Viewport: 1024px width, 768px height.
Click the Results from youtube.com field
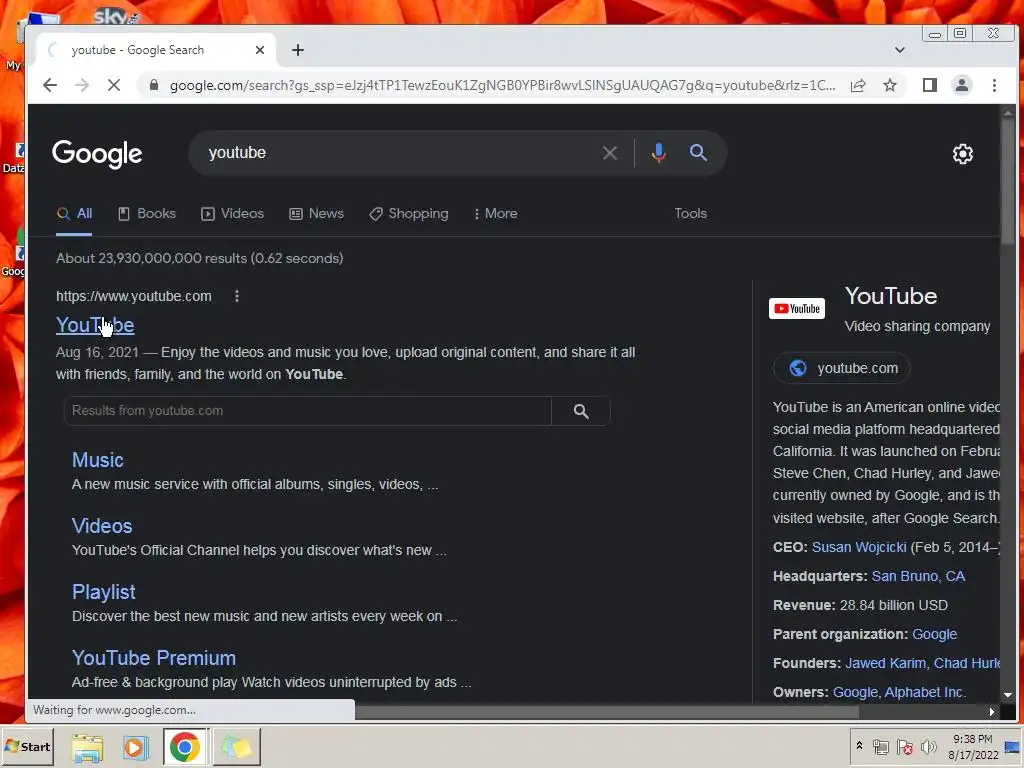point(307,411)
